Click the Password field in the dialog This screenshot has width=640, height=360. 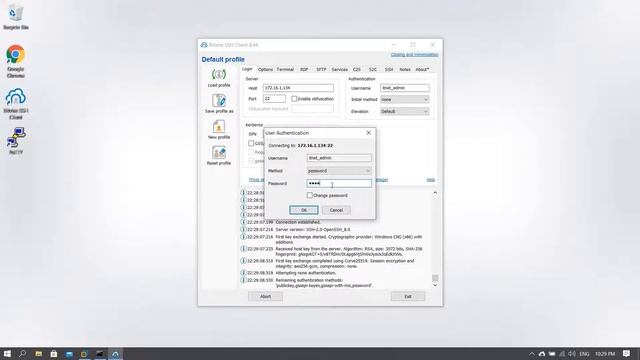(339, 183)
